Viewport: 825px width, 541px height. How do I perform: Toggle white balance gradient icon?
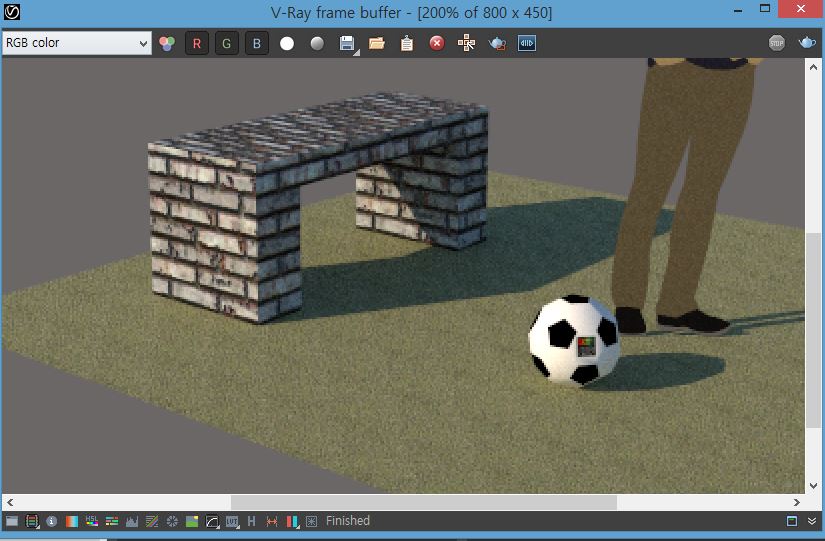[x=72, y=522]
